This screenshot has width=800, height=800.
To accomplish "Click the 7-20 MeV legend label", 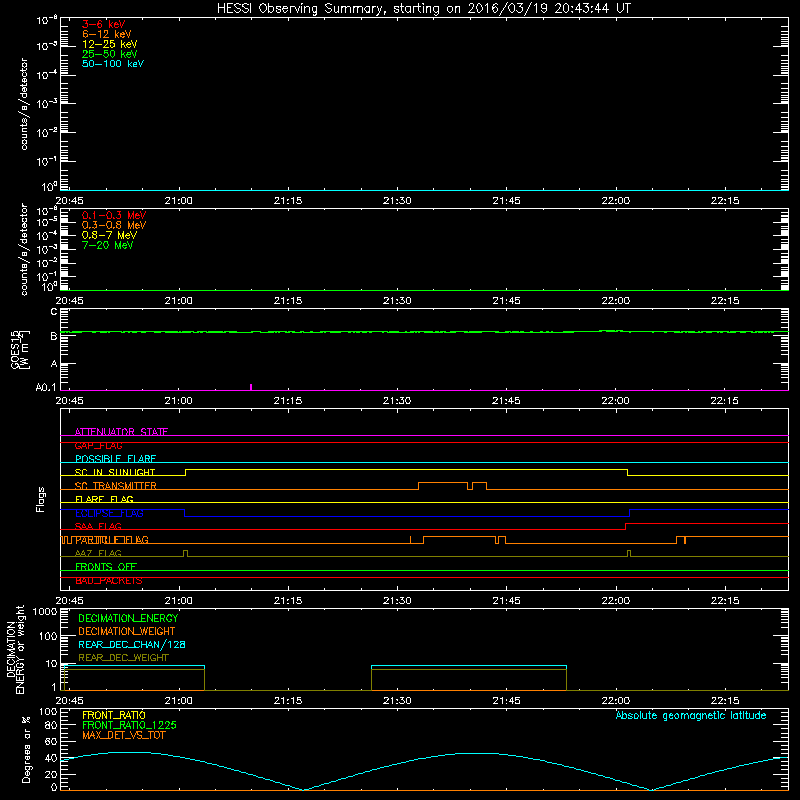I will pyautogui.click(x=107, y=245).
